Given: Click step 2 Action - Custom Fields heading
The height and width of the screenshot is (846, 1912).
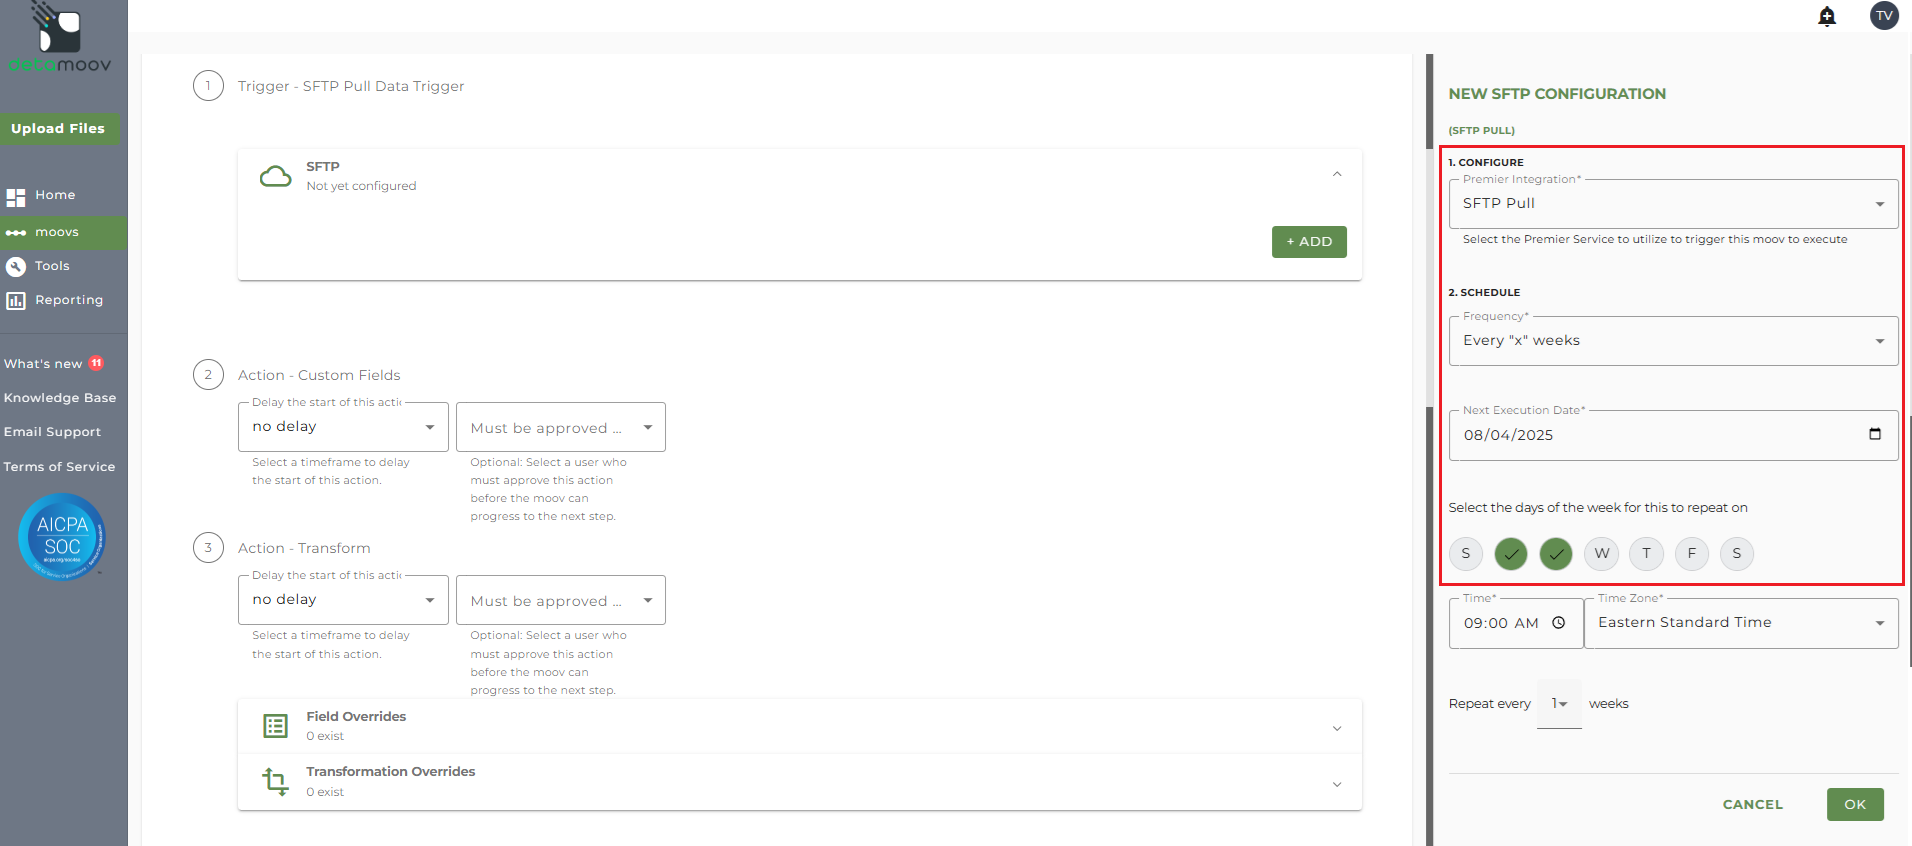Looking at the screenshot, I should [319, 375].
